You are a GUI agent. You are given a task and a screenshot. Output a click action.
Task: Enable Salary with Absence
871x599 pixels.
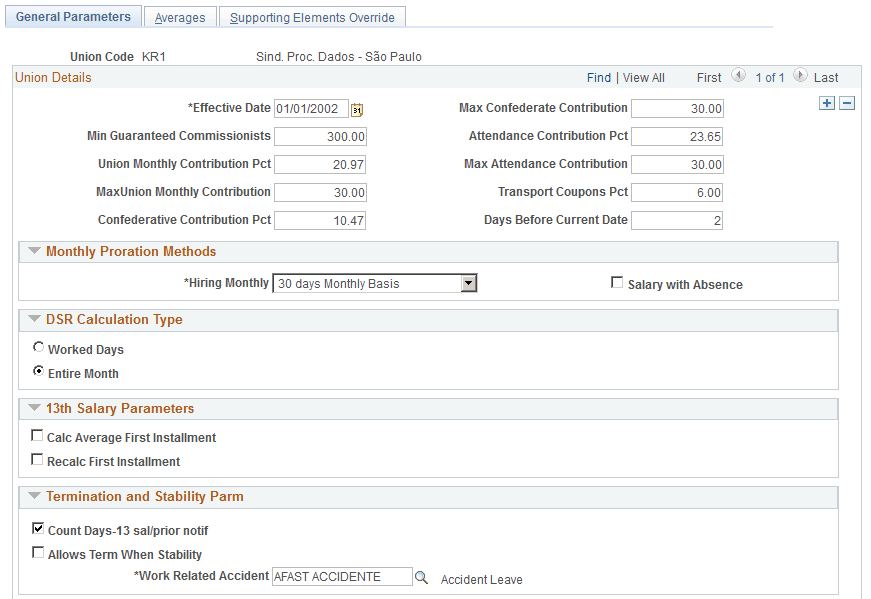click(x=617, y=282)
